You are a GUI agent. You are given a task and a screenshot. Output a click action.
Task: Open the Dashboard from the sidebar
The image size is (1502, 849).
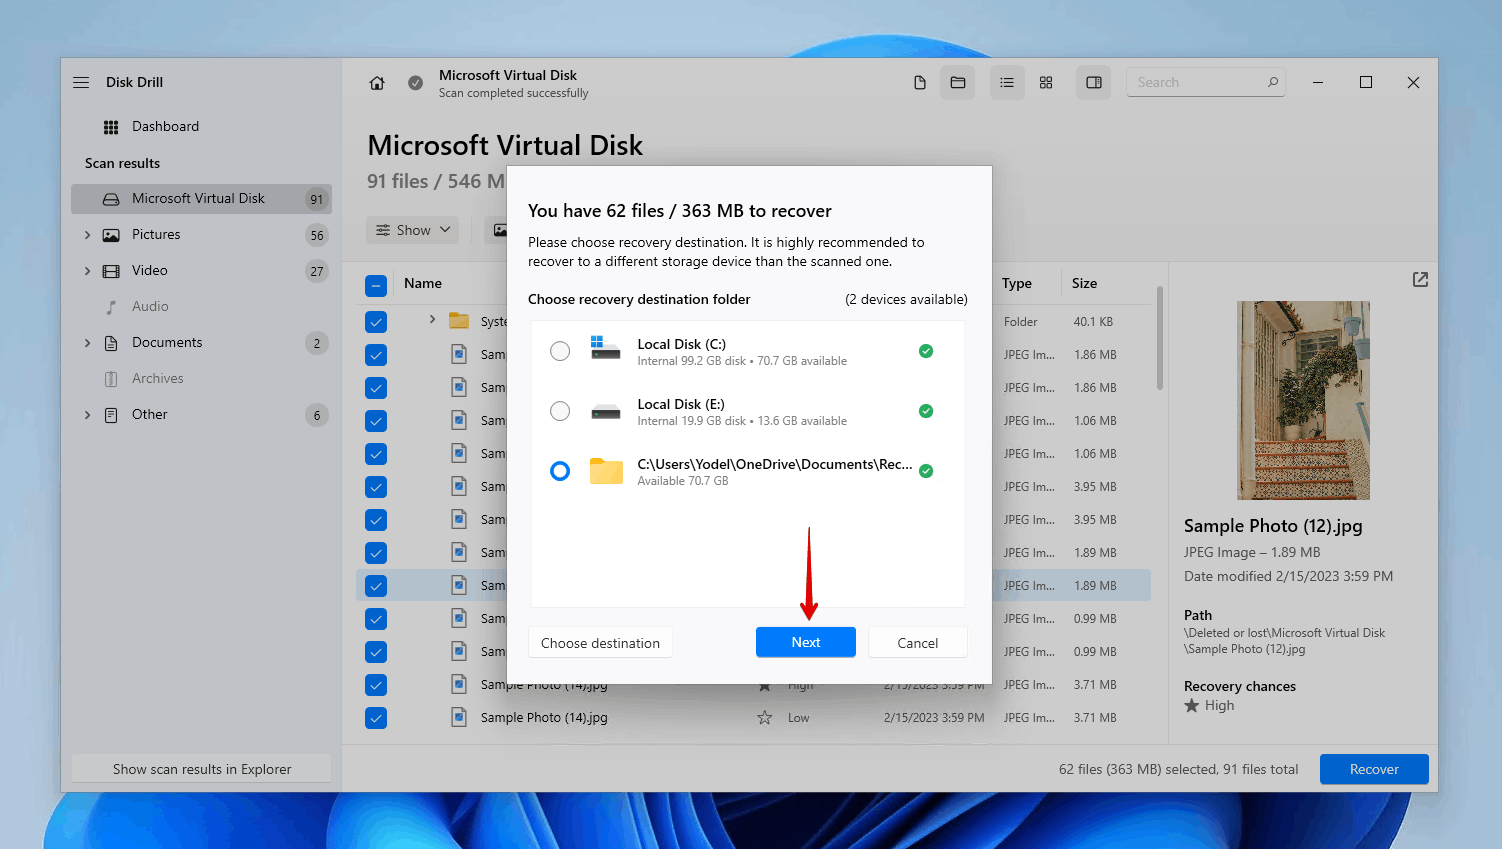(x=165, y=126)
